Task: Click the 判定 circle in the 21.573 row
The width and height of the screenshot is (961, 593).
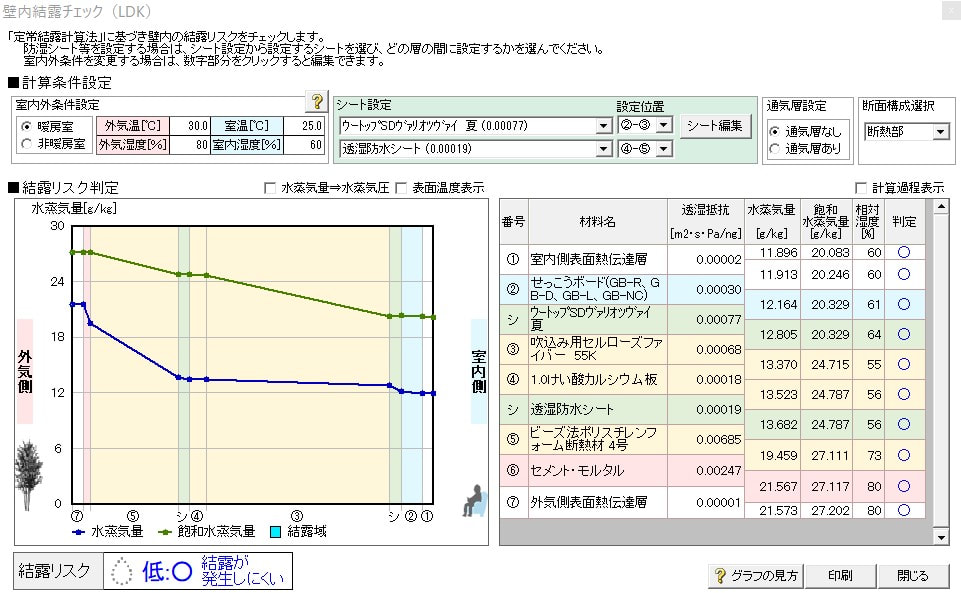Action: coord(904,510)
